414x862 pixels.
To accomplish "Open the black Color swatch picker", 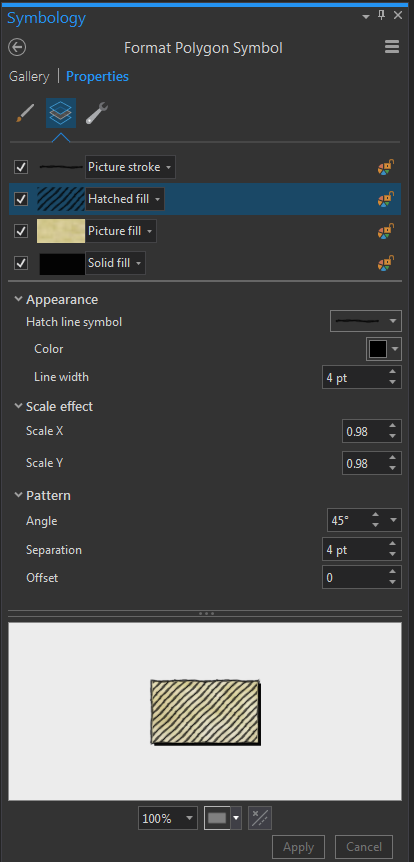I will pos(384,349).
